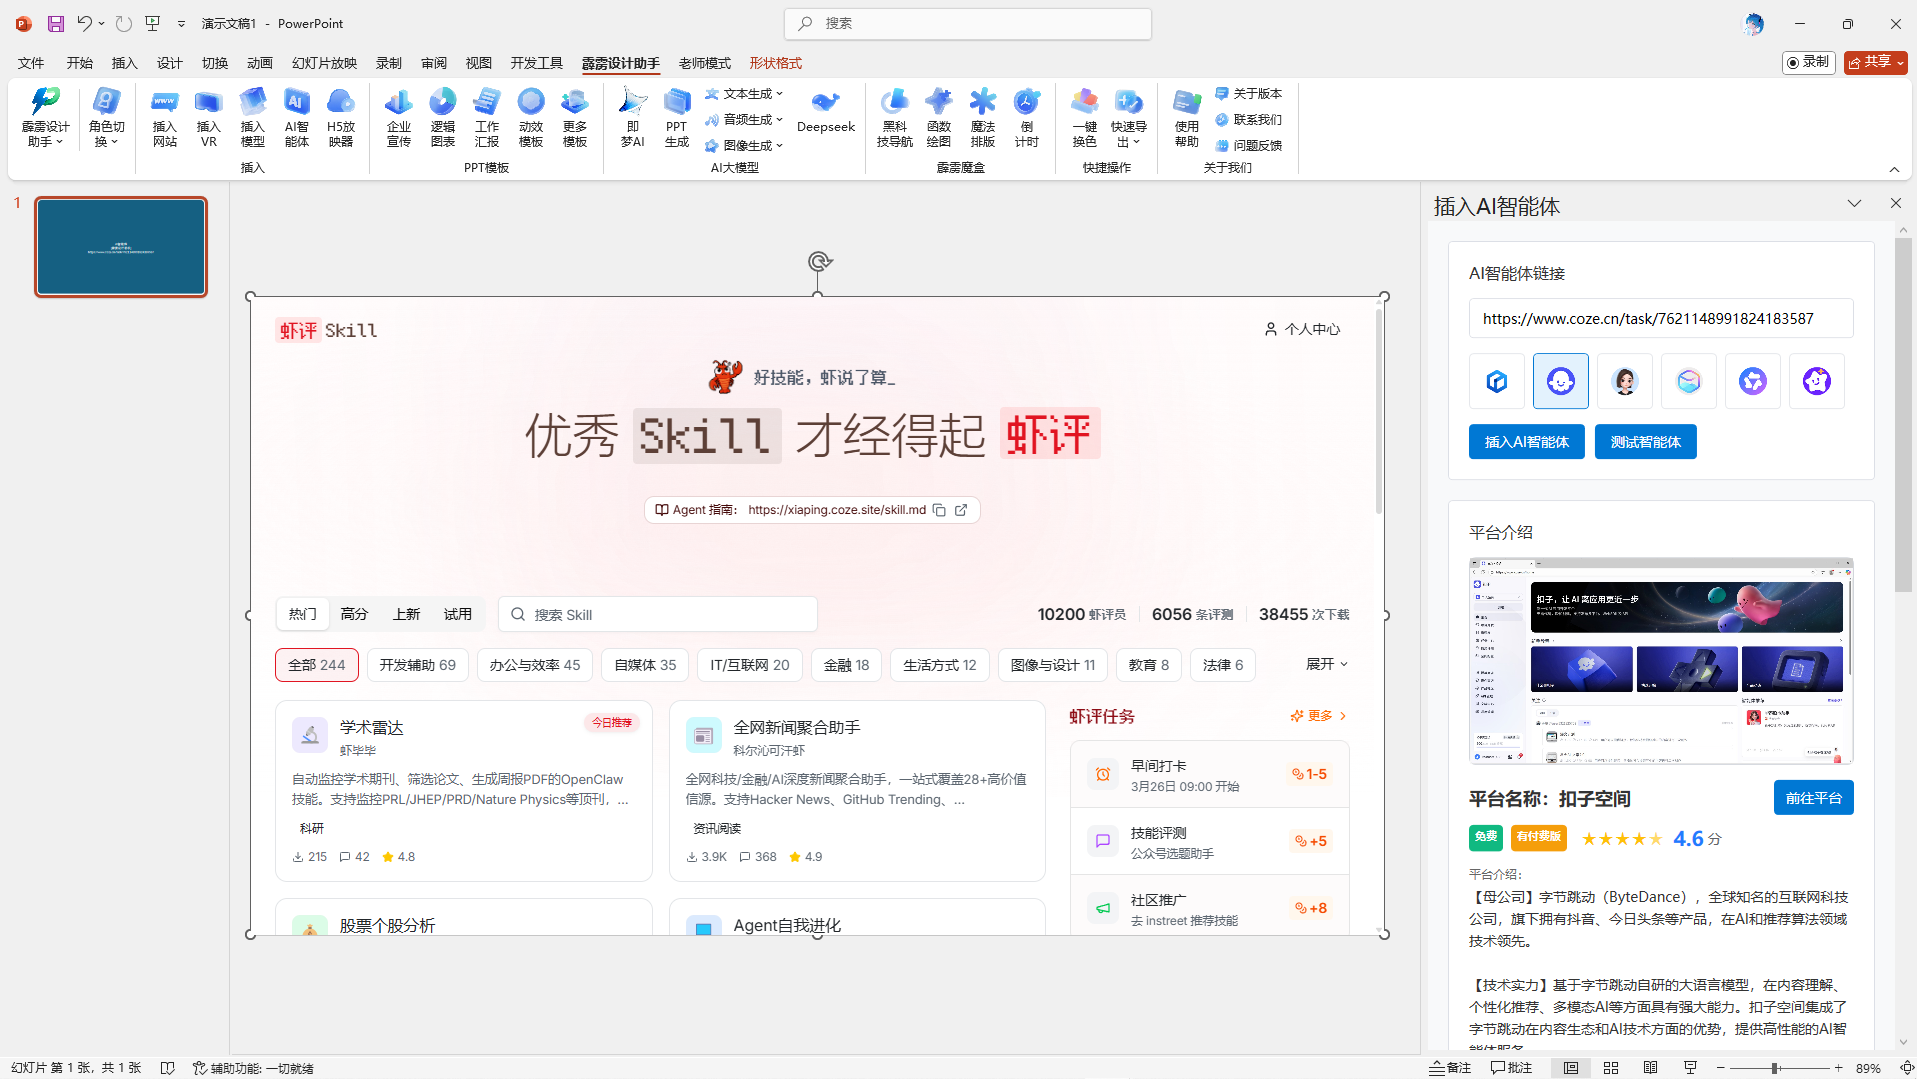Click the 函数绘图 icon
The height and width of the screenshot is (1079, 1917).
(x=939, y=118)
